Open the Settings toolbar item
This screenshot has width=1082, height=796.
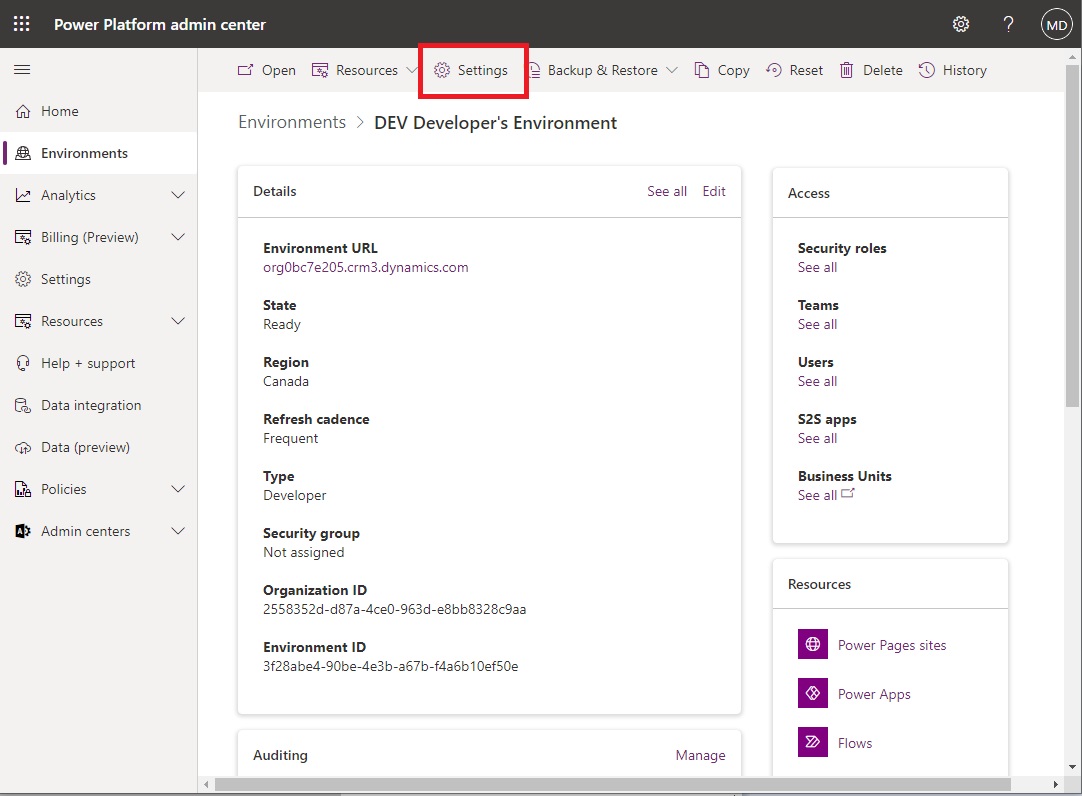(x=472, y=70)
